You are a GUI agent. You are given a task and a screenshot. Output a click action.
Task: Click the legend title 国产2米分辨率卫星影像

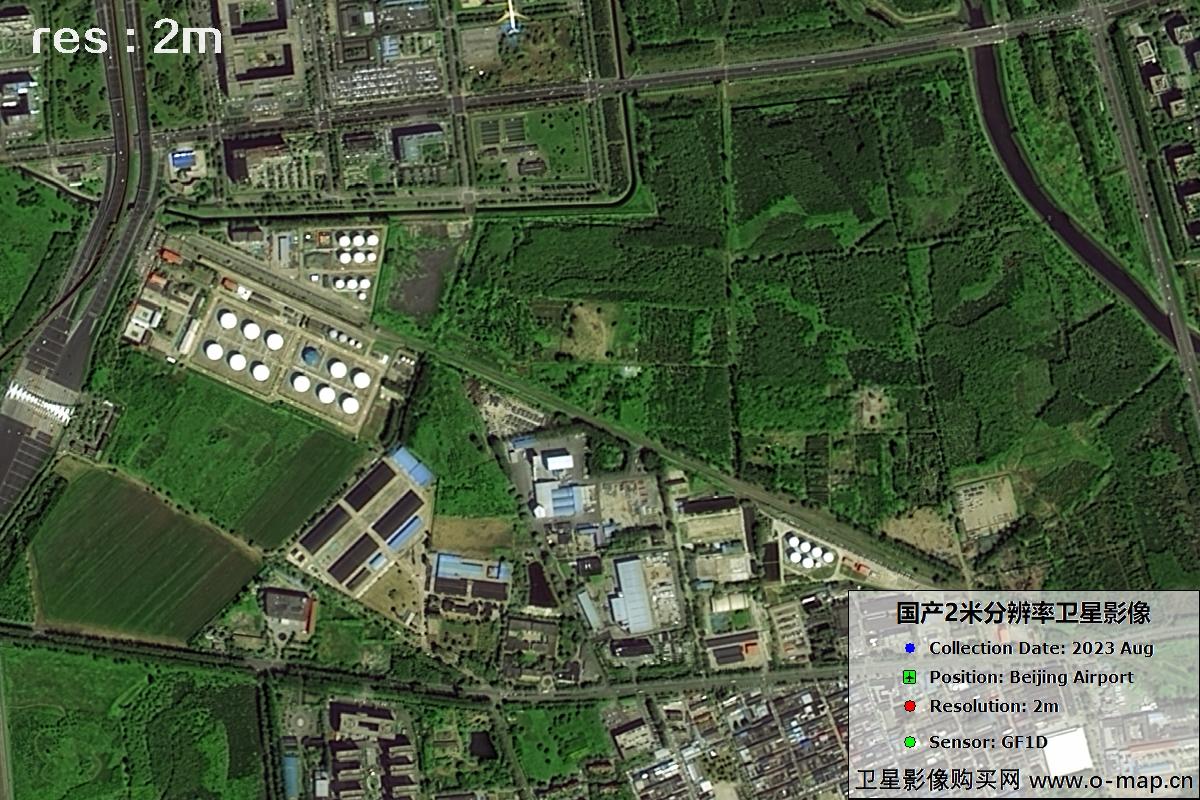click(1022, 612)
